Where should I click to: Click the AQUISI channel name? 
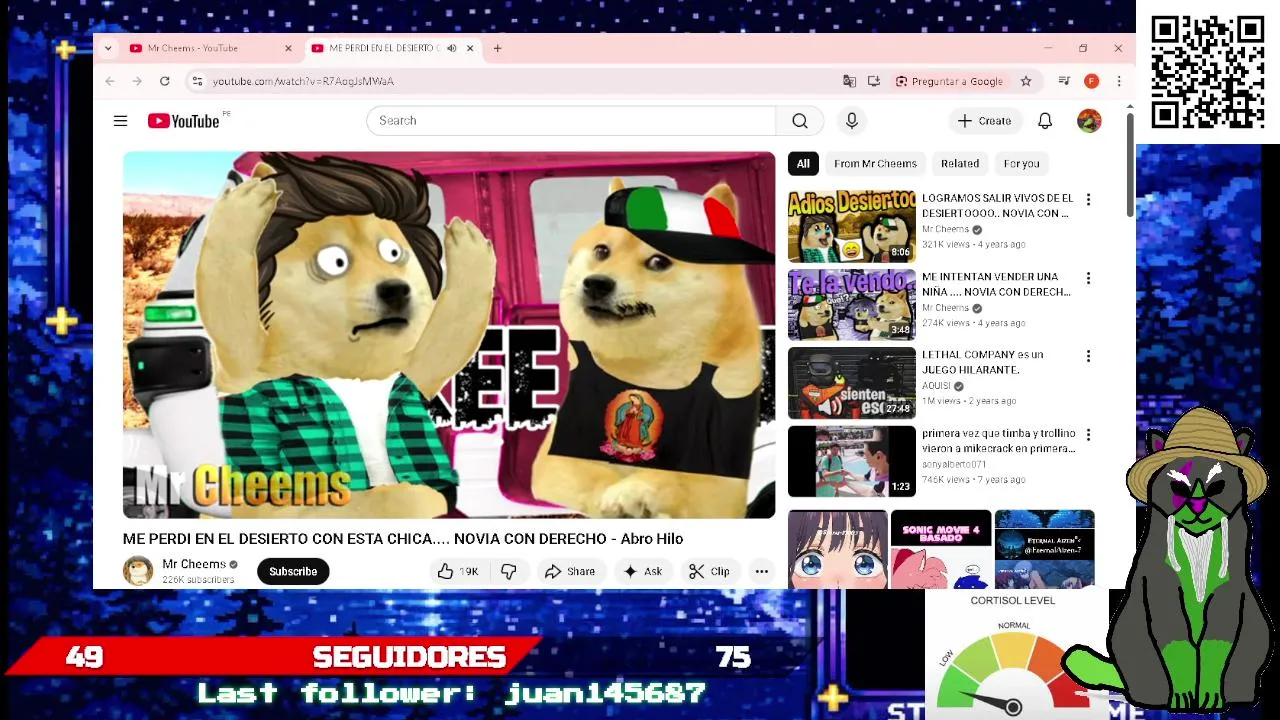936,386
